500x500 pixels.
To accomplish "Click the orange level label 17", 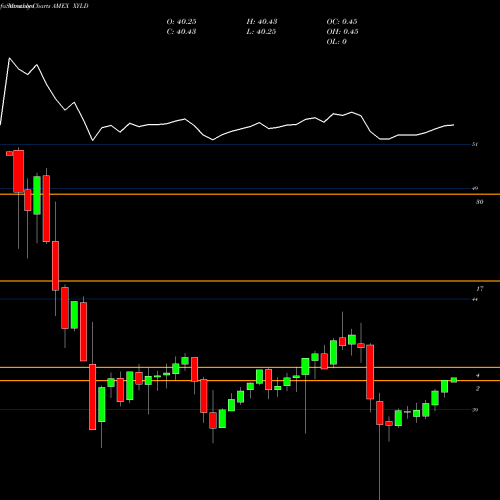I will (479, 289).
